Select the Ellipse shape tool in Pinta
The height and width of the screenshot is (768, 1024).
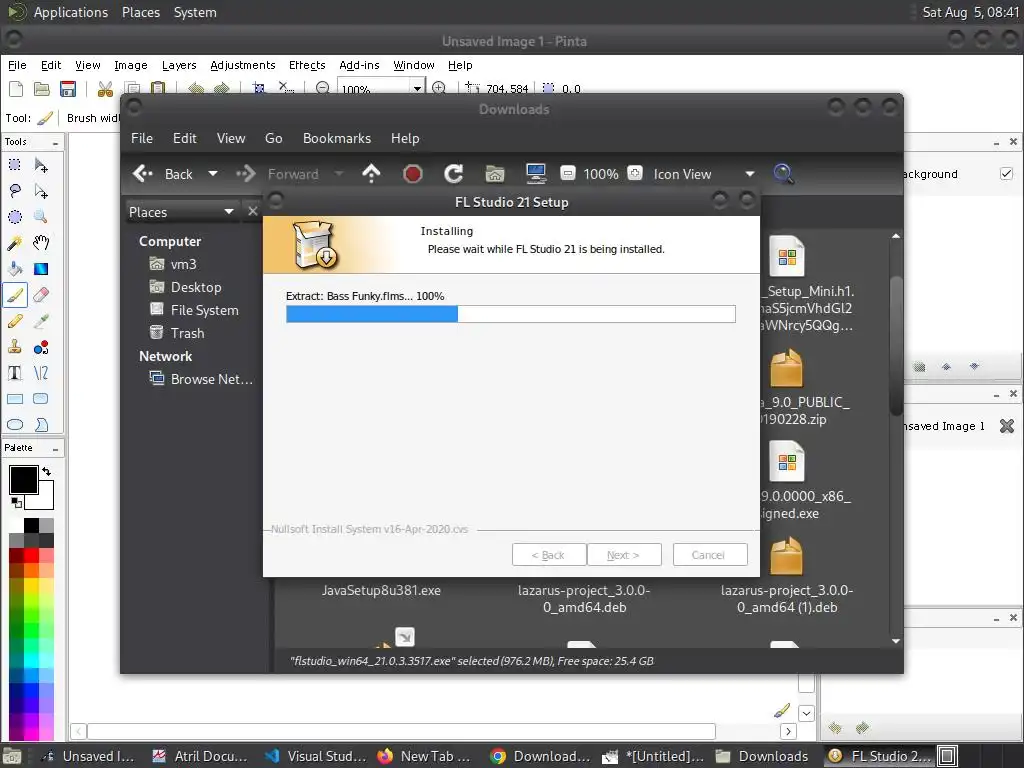click(14, 424)
